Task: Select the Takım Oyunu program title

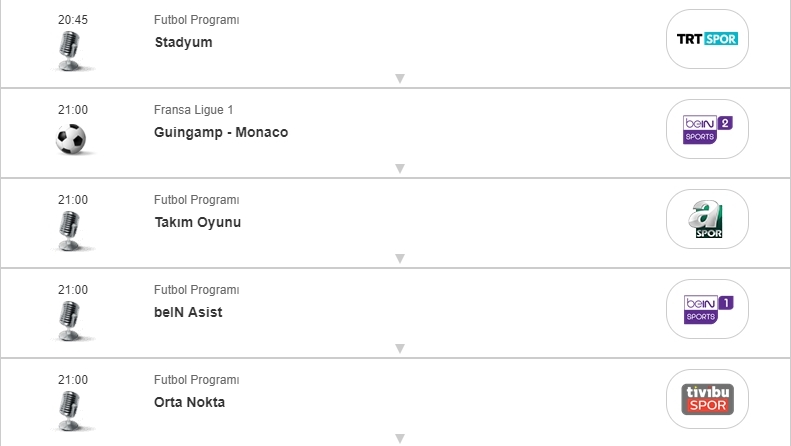Action: point(198,222)
